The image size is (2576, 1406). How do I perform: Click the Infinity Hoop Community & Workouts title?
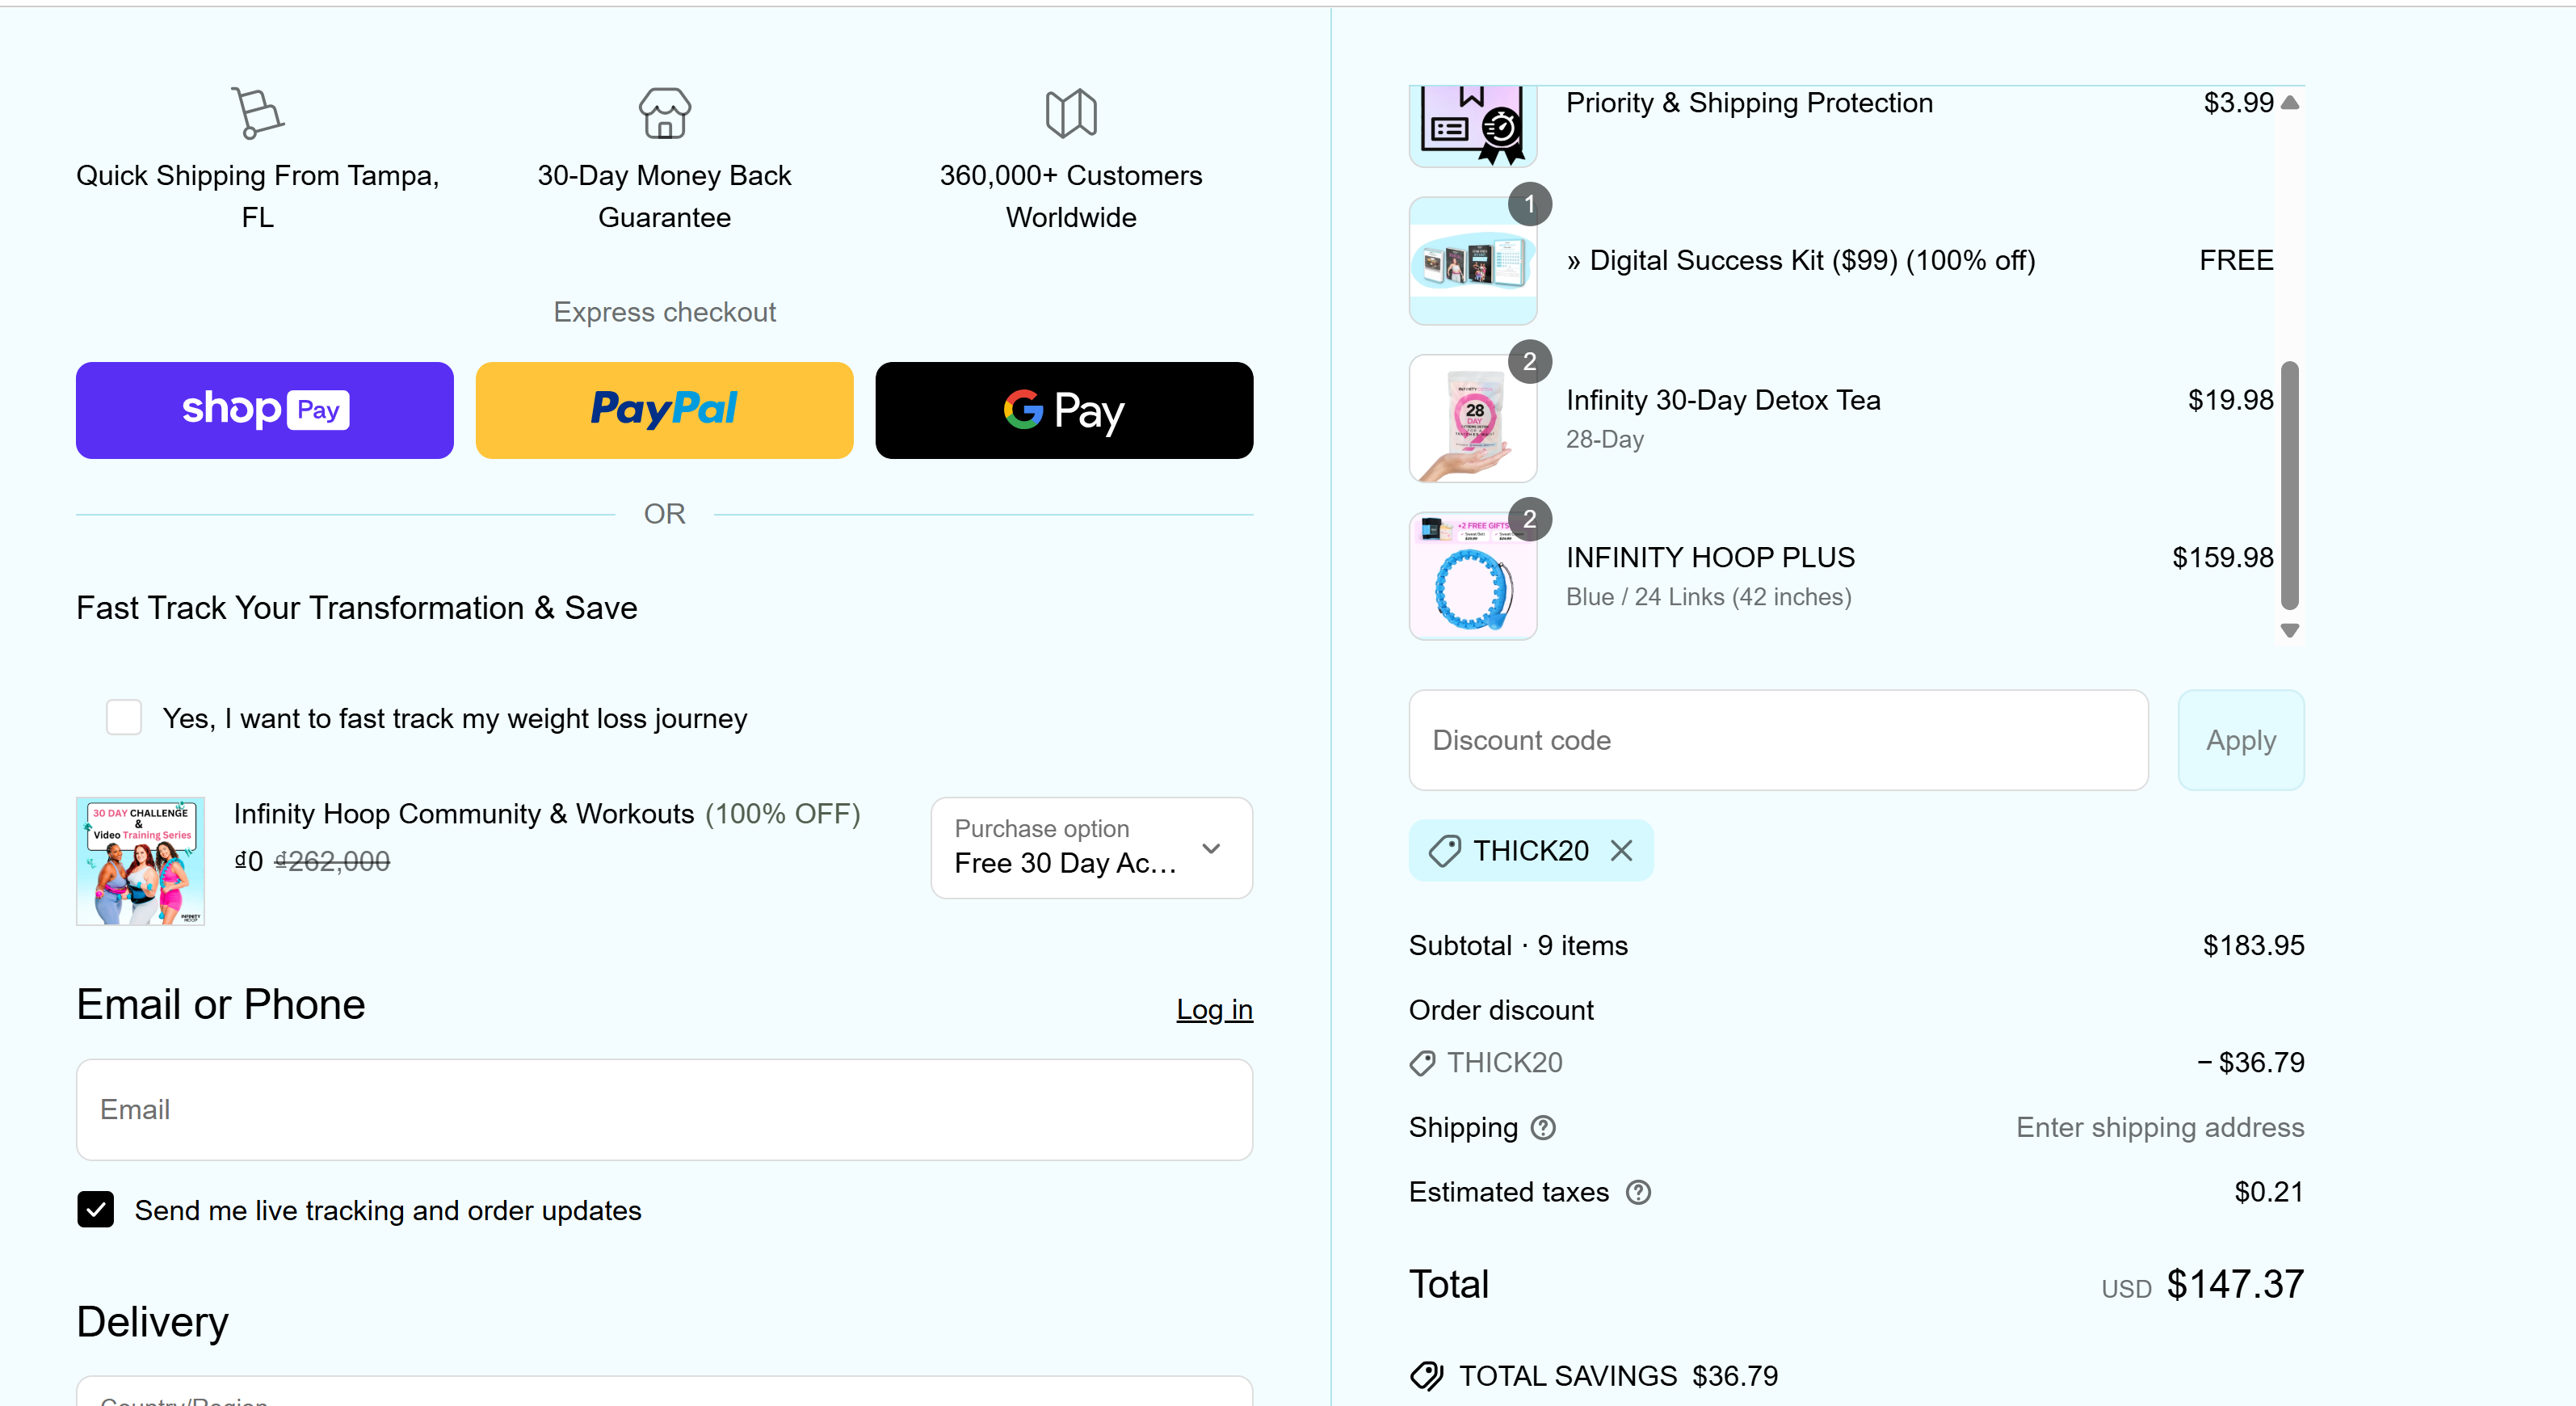click(x=464, y=814)
